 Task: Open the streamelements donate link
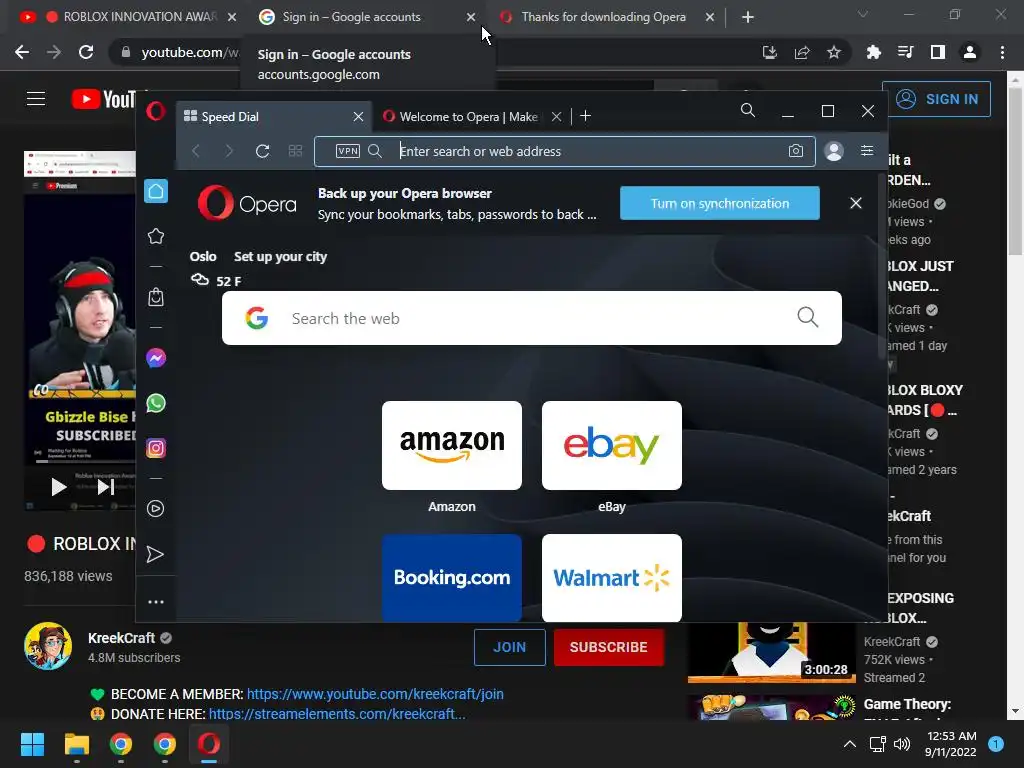click(x=337, y=714)
